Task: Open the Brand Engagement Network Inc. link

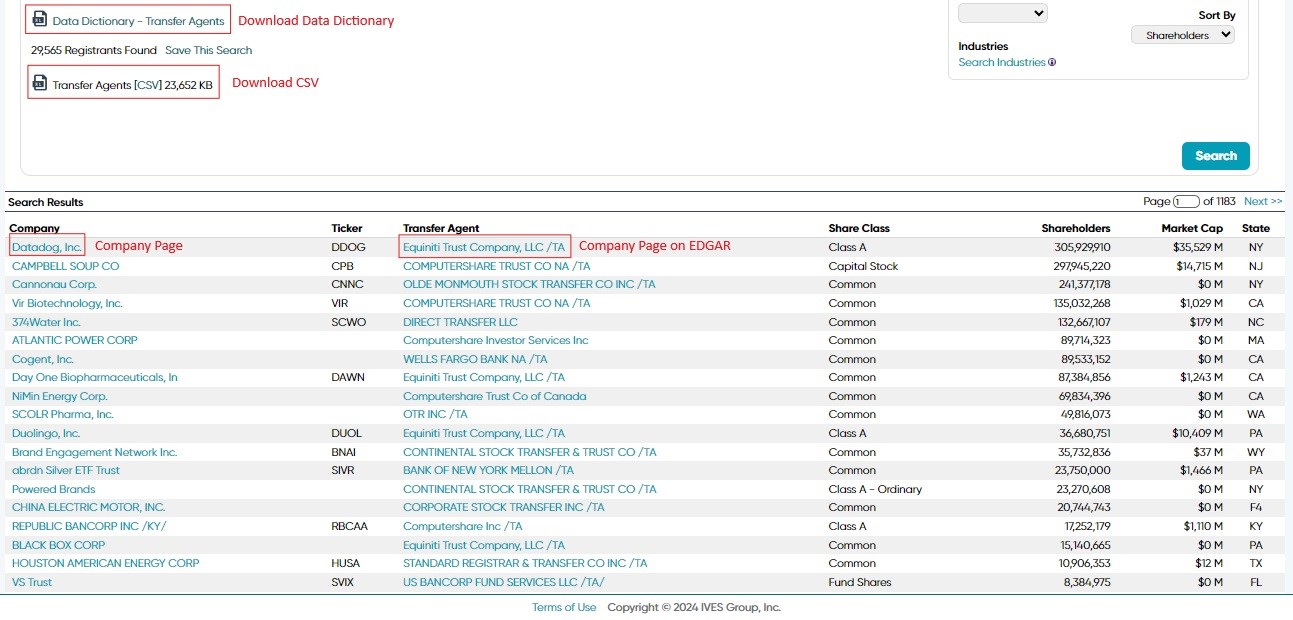Action: [95, 452]
